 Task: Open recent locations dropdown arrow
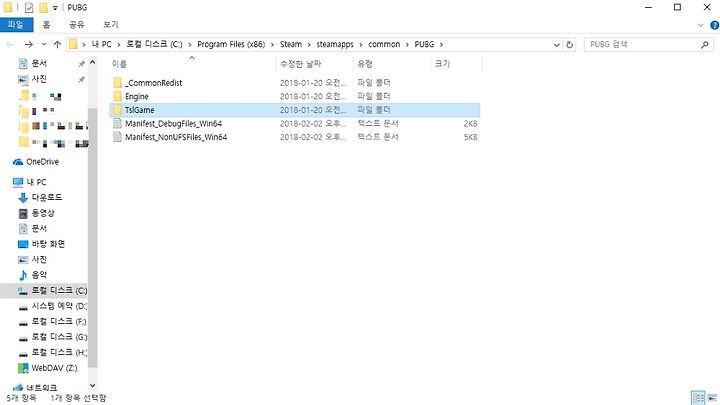coord(44,45)
